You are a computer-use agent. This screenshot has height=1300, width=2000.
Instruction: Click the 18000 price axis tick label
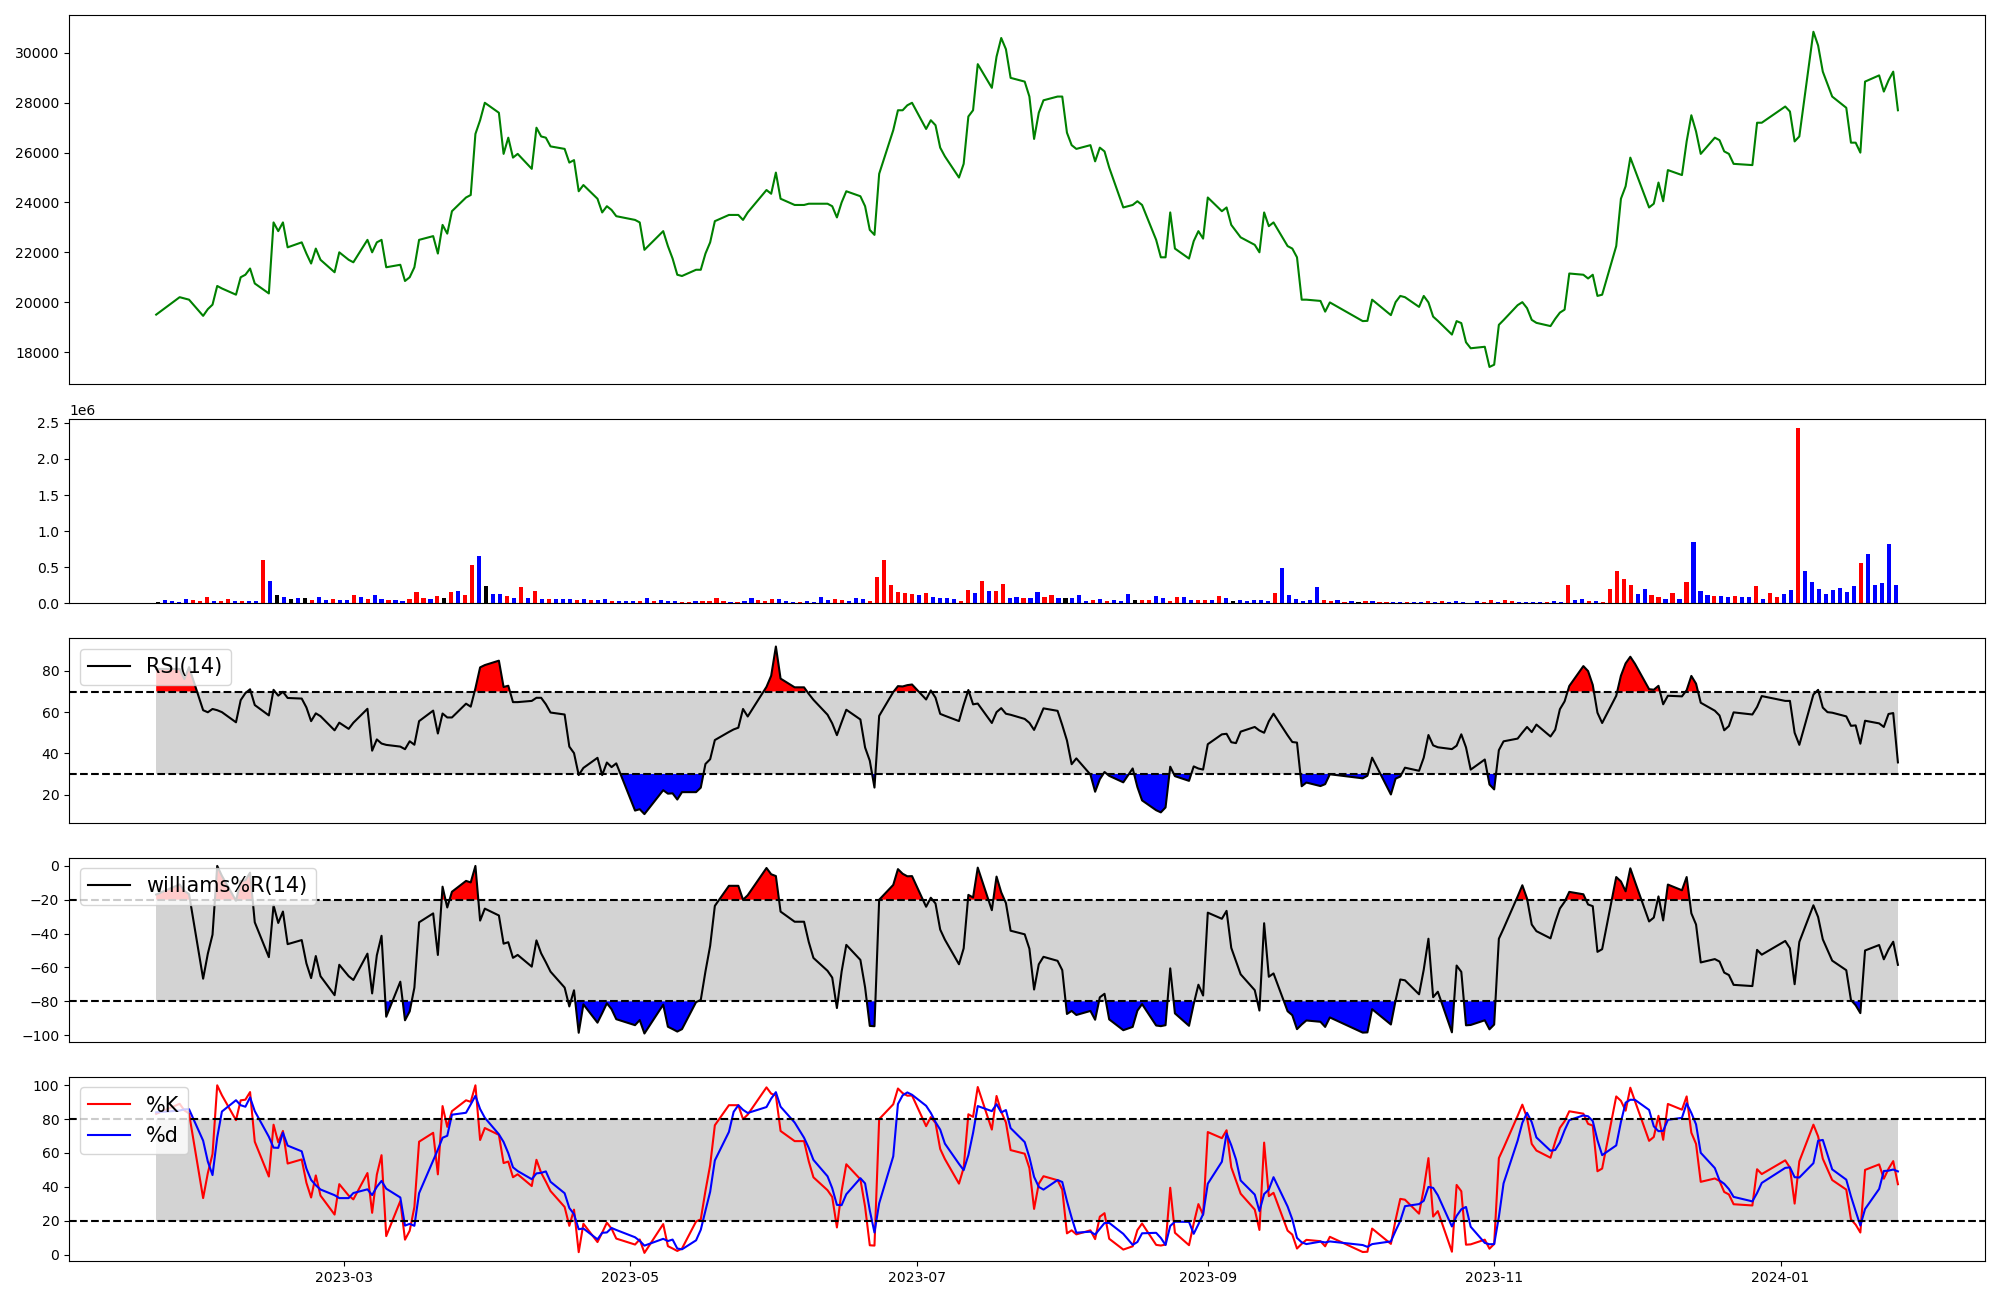36,353
